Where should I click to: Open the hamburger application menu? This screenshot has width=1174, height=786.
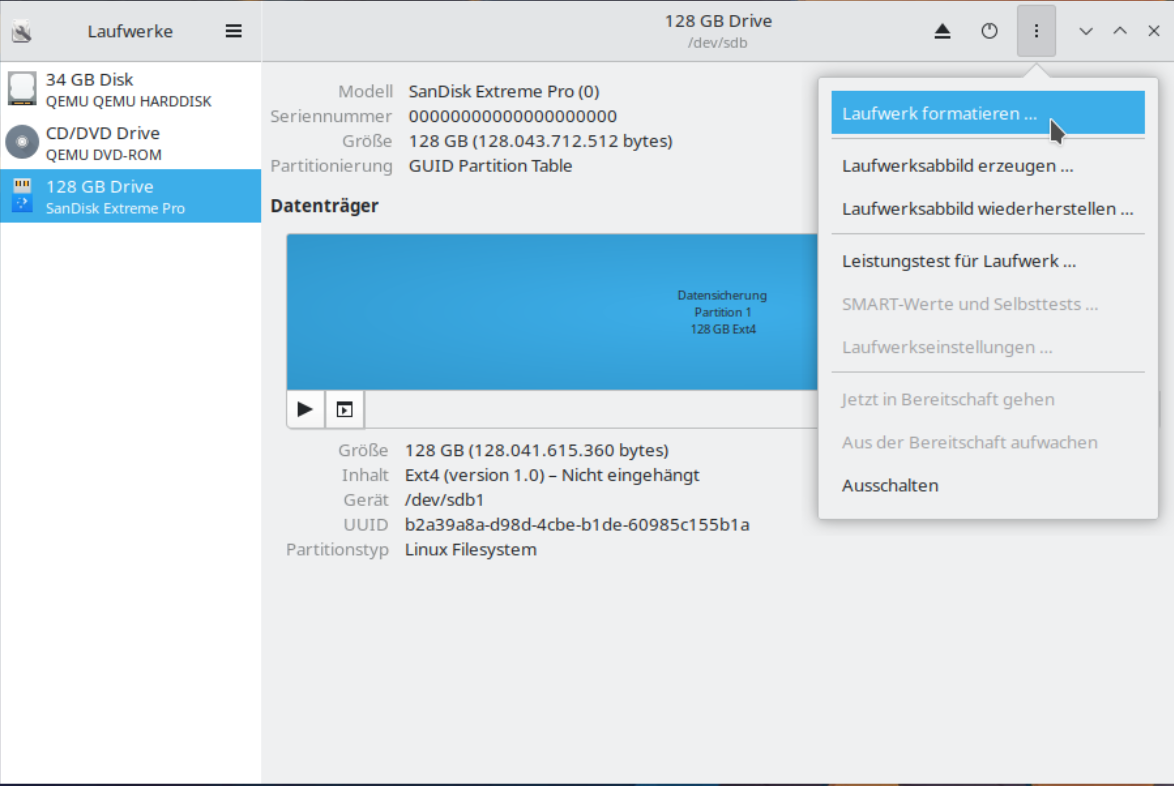233,31
